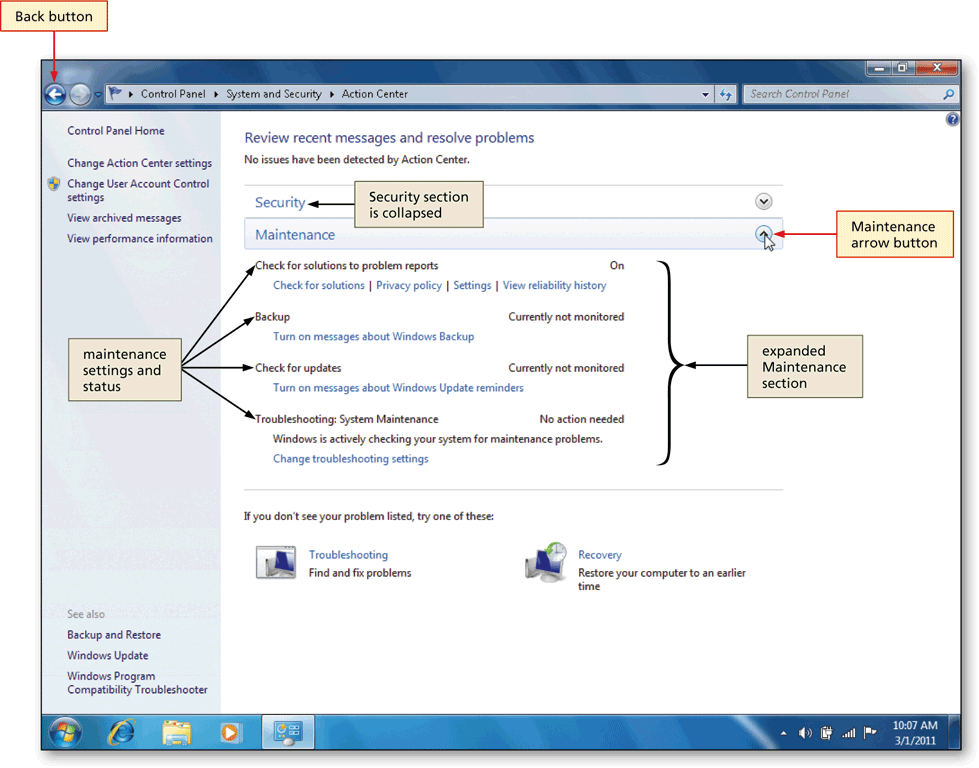
Task: Minimize the Action Center window
Action: click(x=878, y=67)
